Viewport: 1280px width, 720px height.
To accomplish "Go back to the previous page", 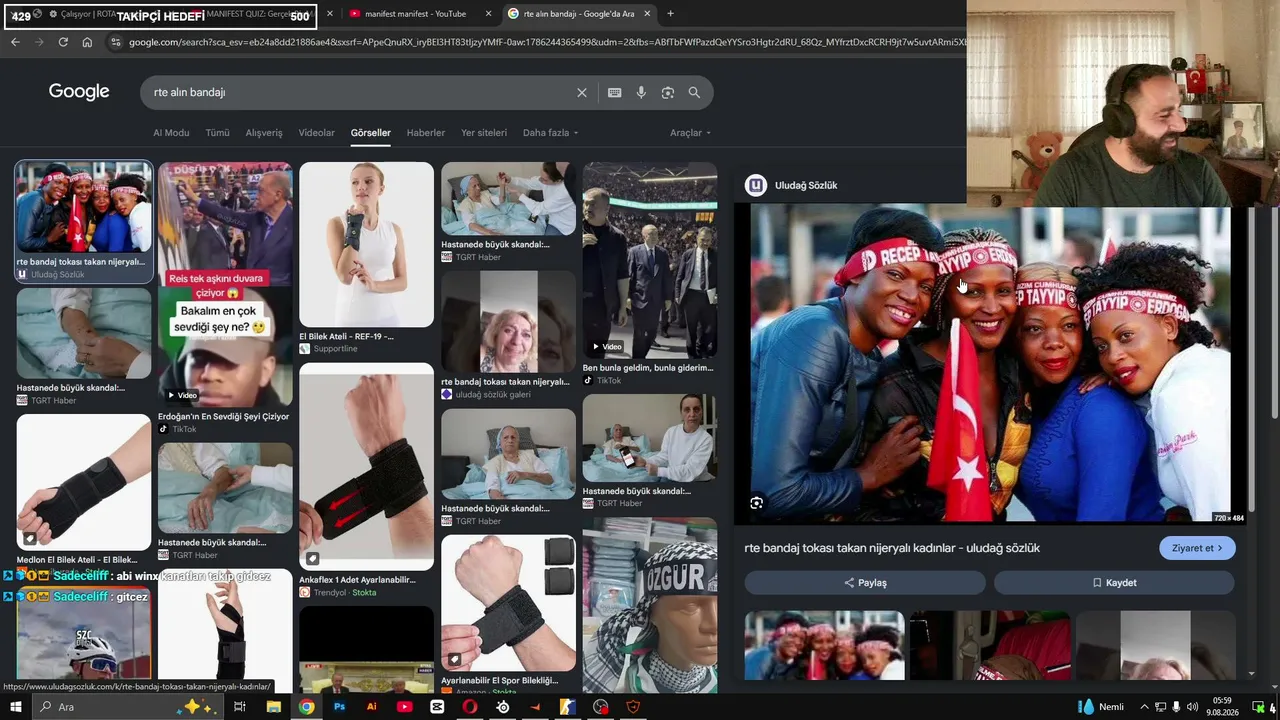I will pyautogui.click(x=15, y=42).
